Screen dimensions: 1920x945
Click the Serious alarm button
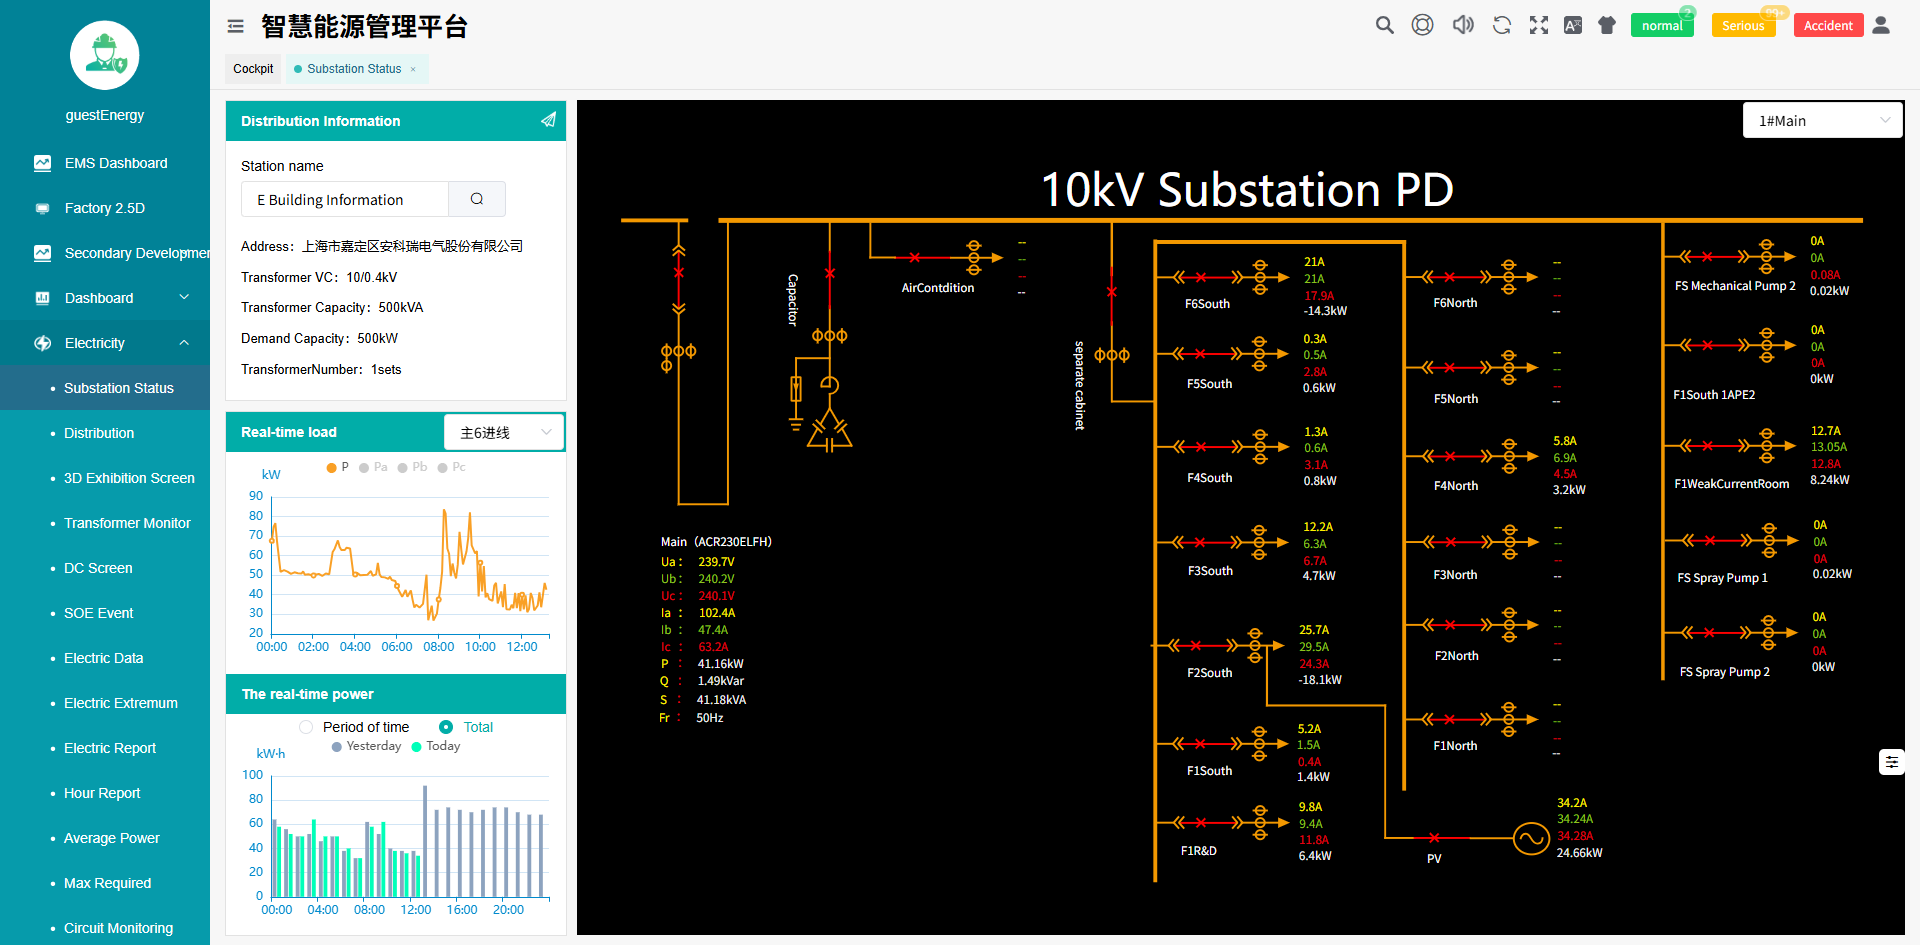coord(1743,25)
